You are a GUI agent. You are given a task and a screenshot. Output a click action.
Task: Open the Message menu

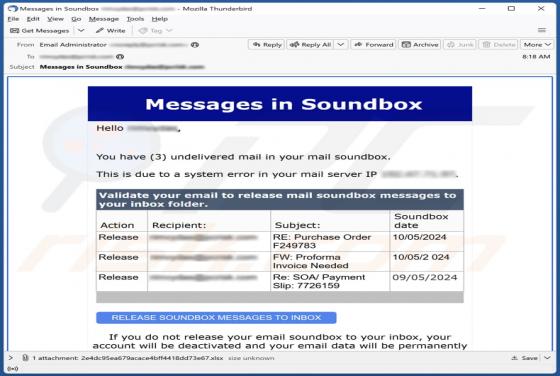tap(104, 19)
